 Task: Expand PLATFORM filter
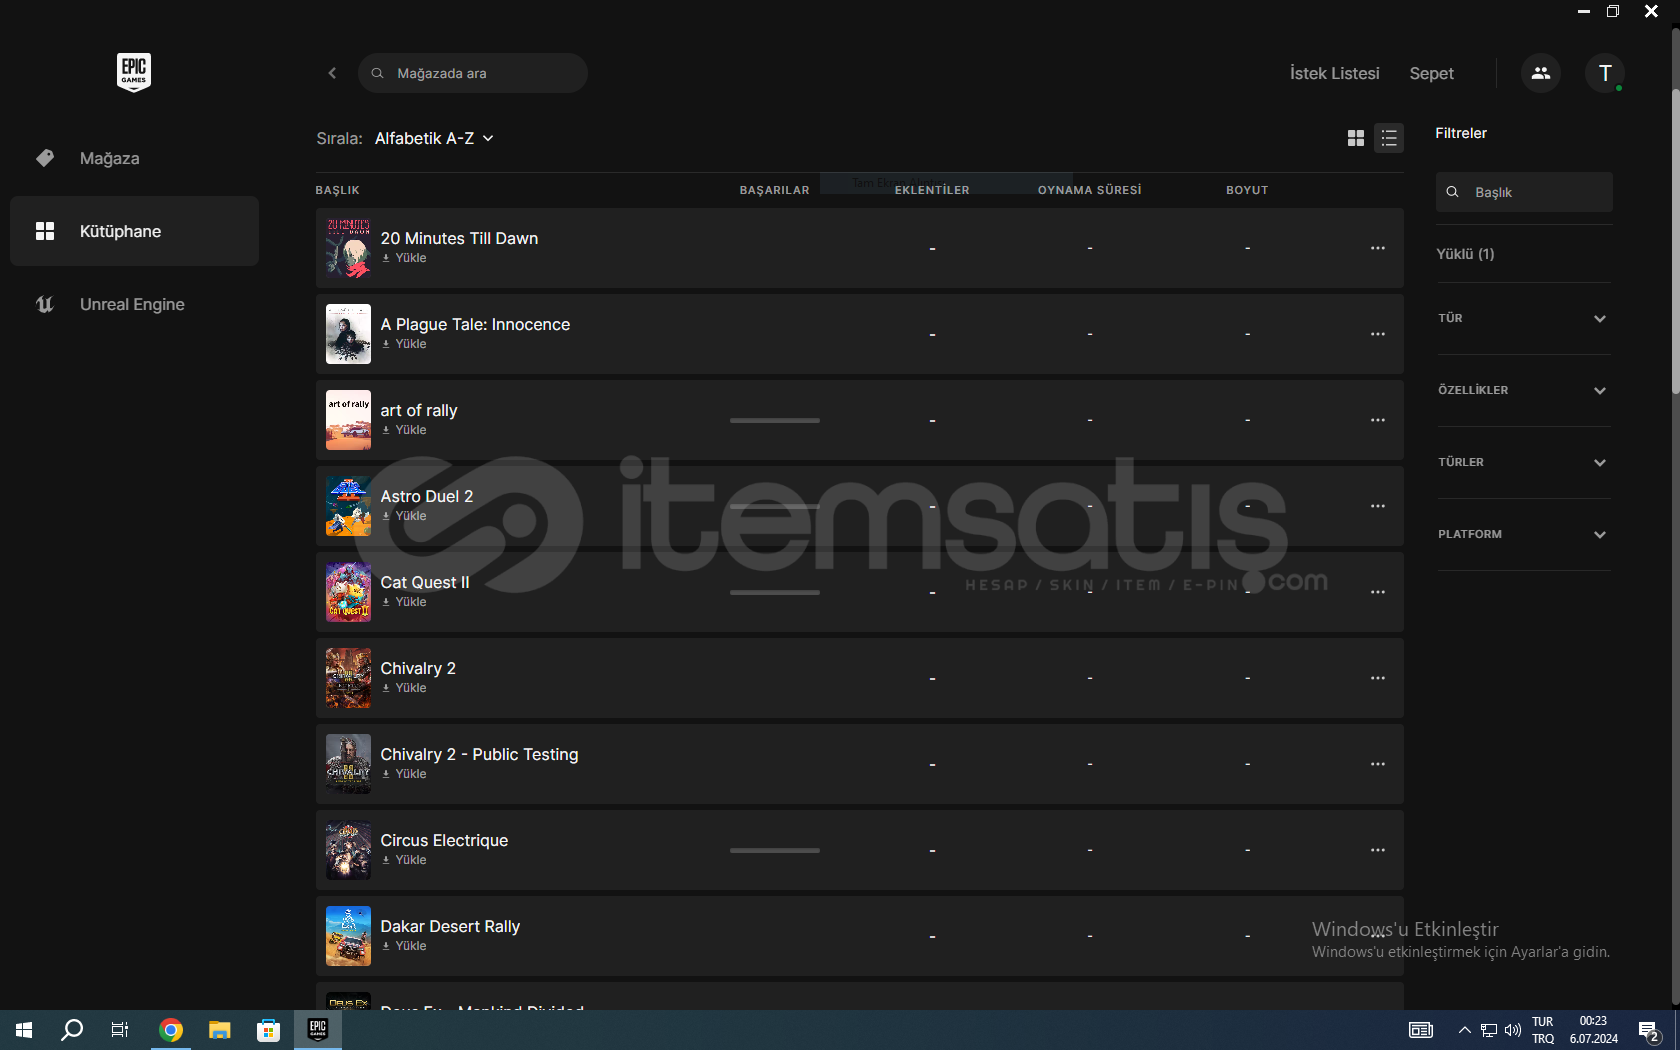1524,534
